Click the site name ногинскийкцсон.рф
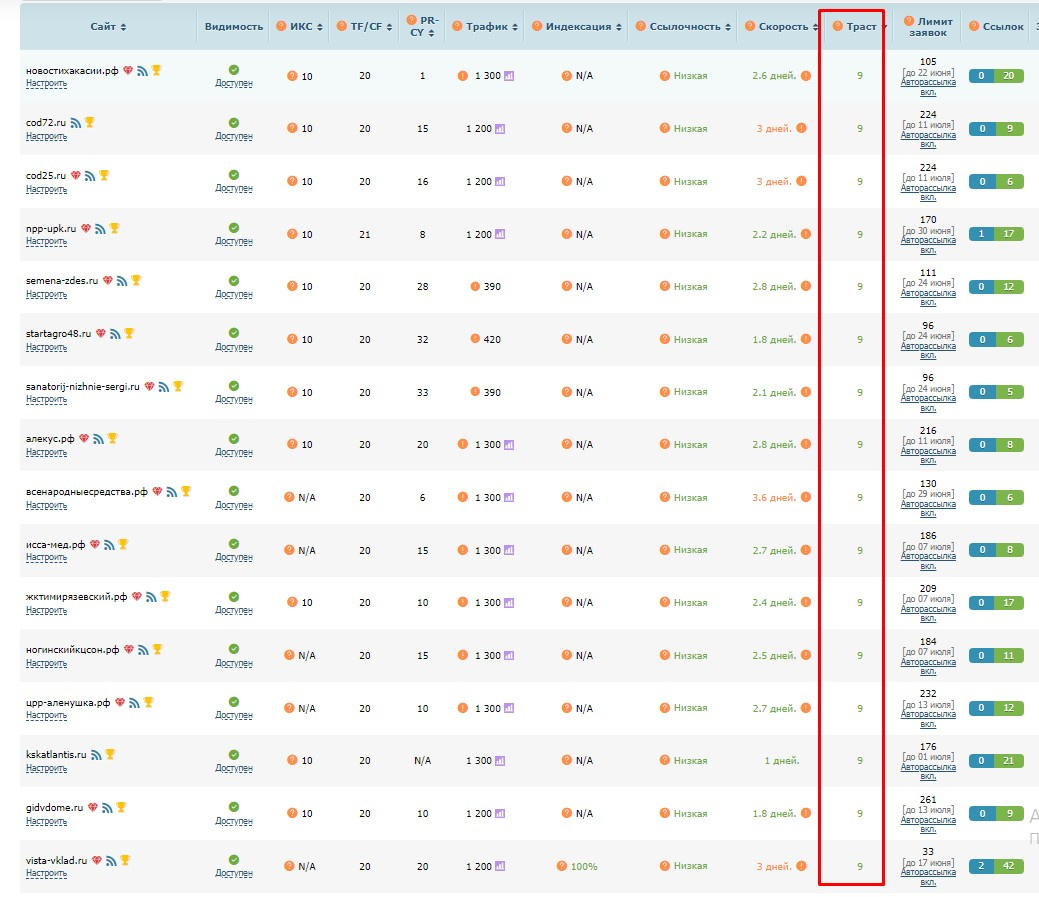This screenshot has width=1039, height=897. [x=72, y=650]
